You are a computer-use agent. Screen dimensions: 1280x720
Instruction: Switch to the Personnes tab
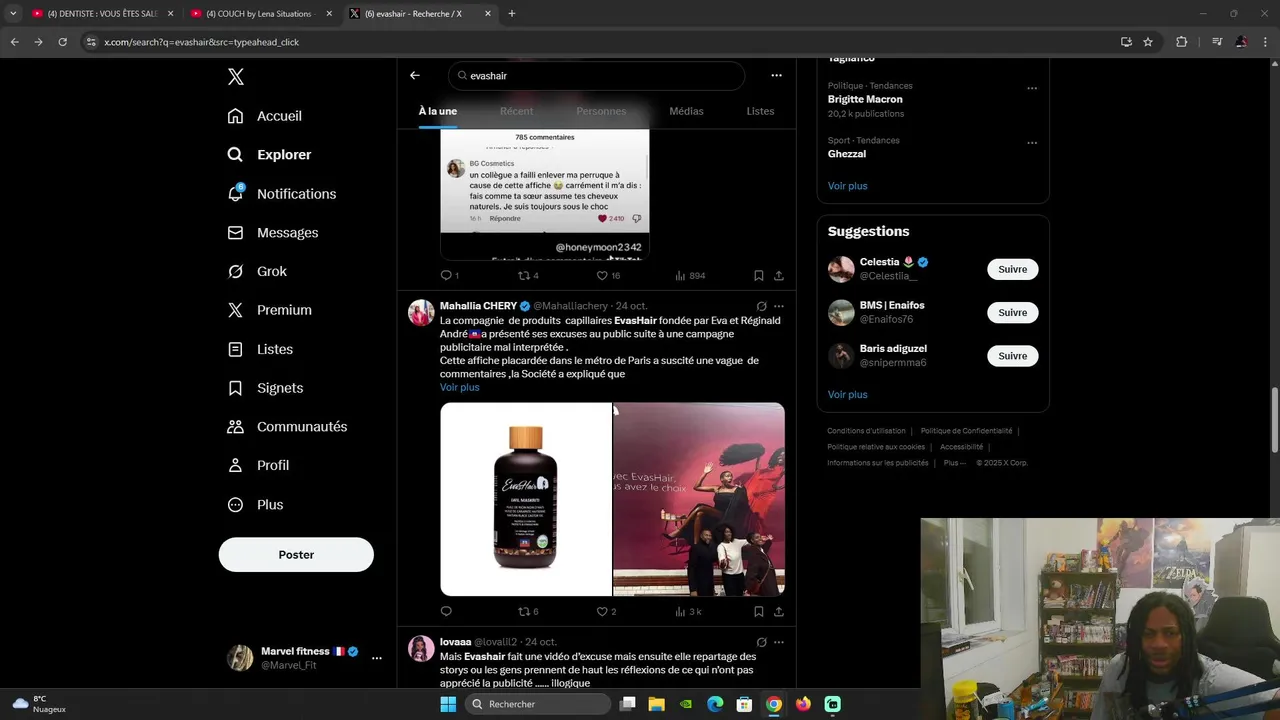point(601,111)
